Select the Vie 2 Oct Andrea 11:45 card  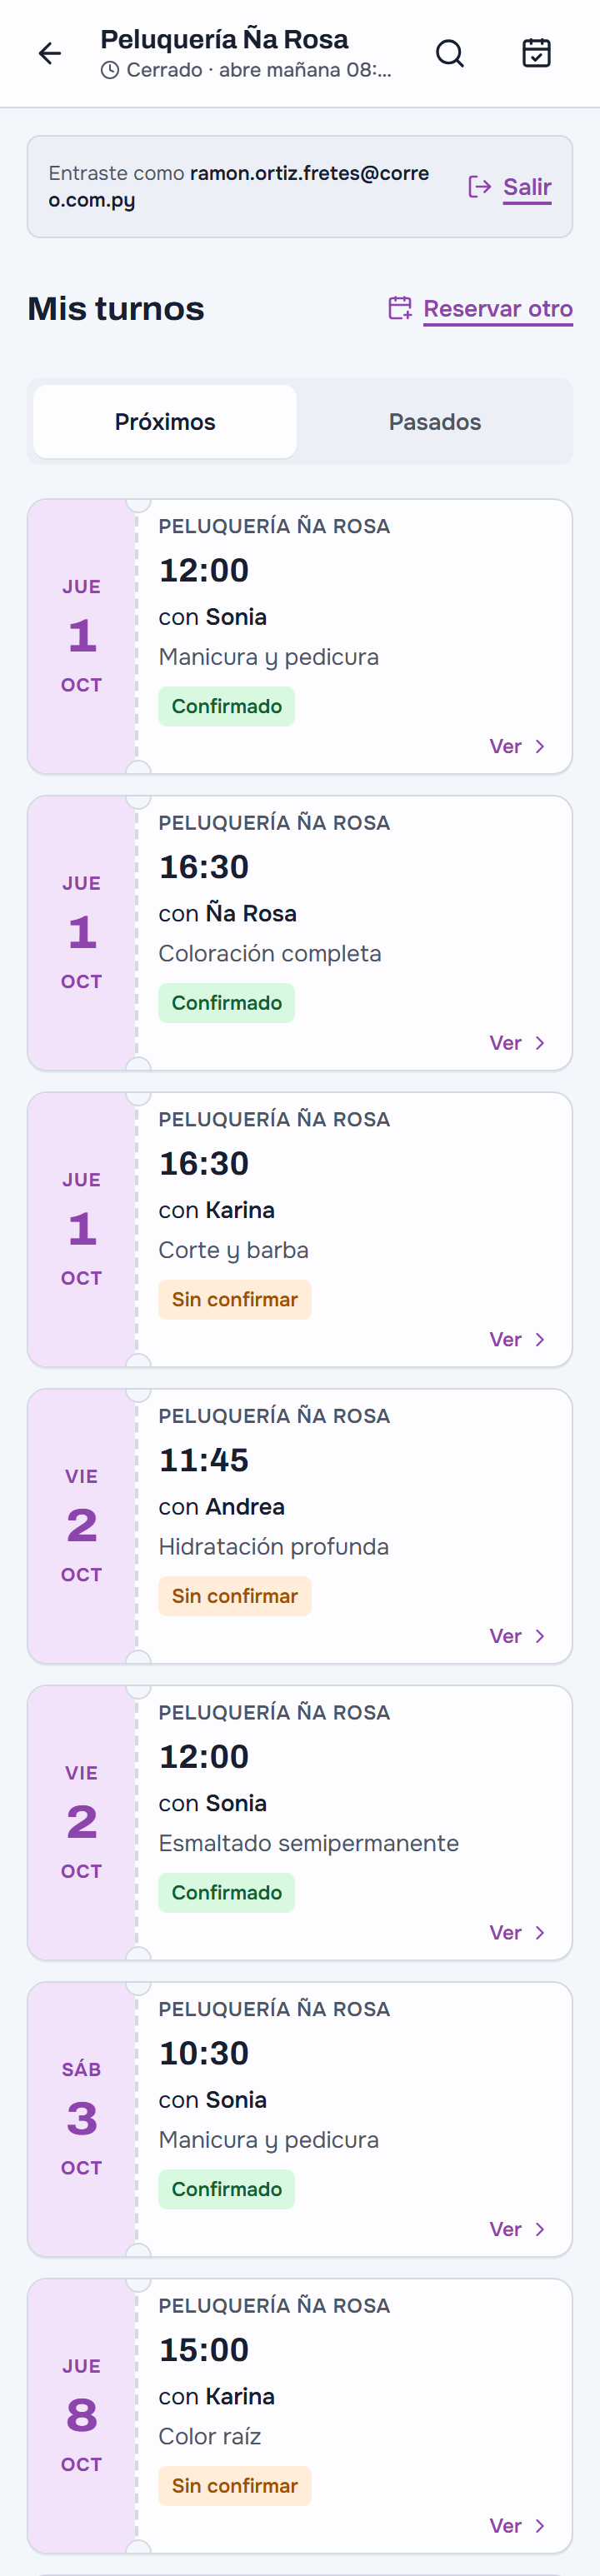tap(300, 1526)
